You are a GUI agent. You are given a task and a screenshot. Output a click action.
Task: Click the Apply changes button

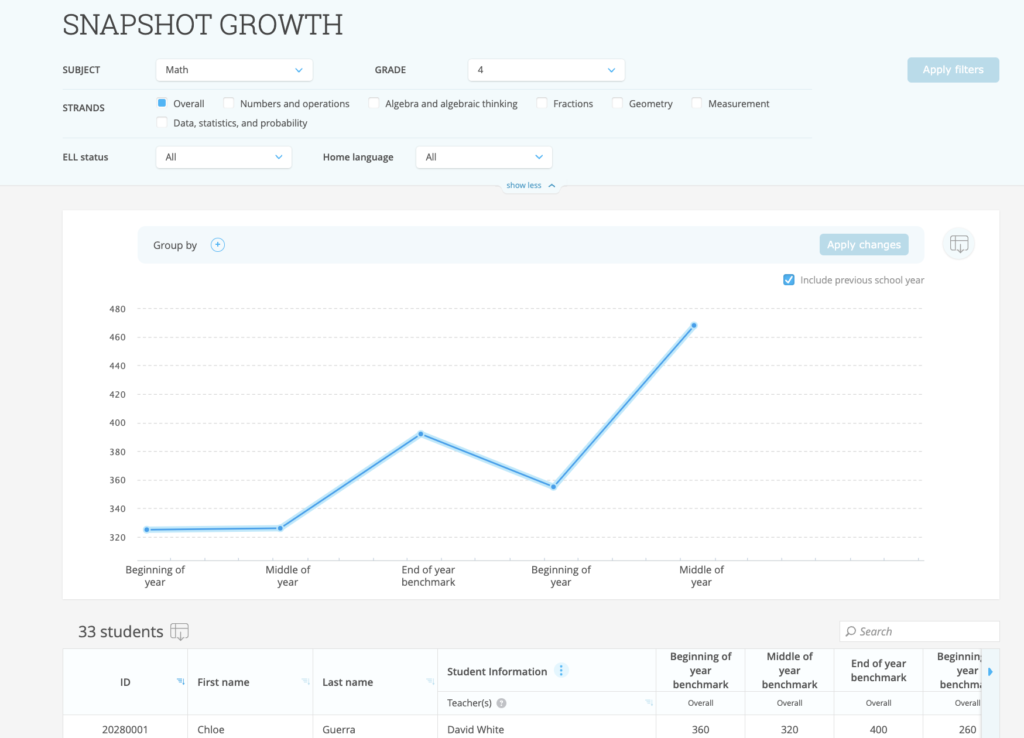click(863, 244)
